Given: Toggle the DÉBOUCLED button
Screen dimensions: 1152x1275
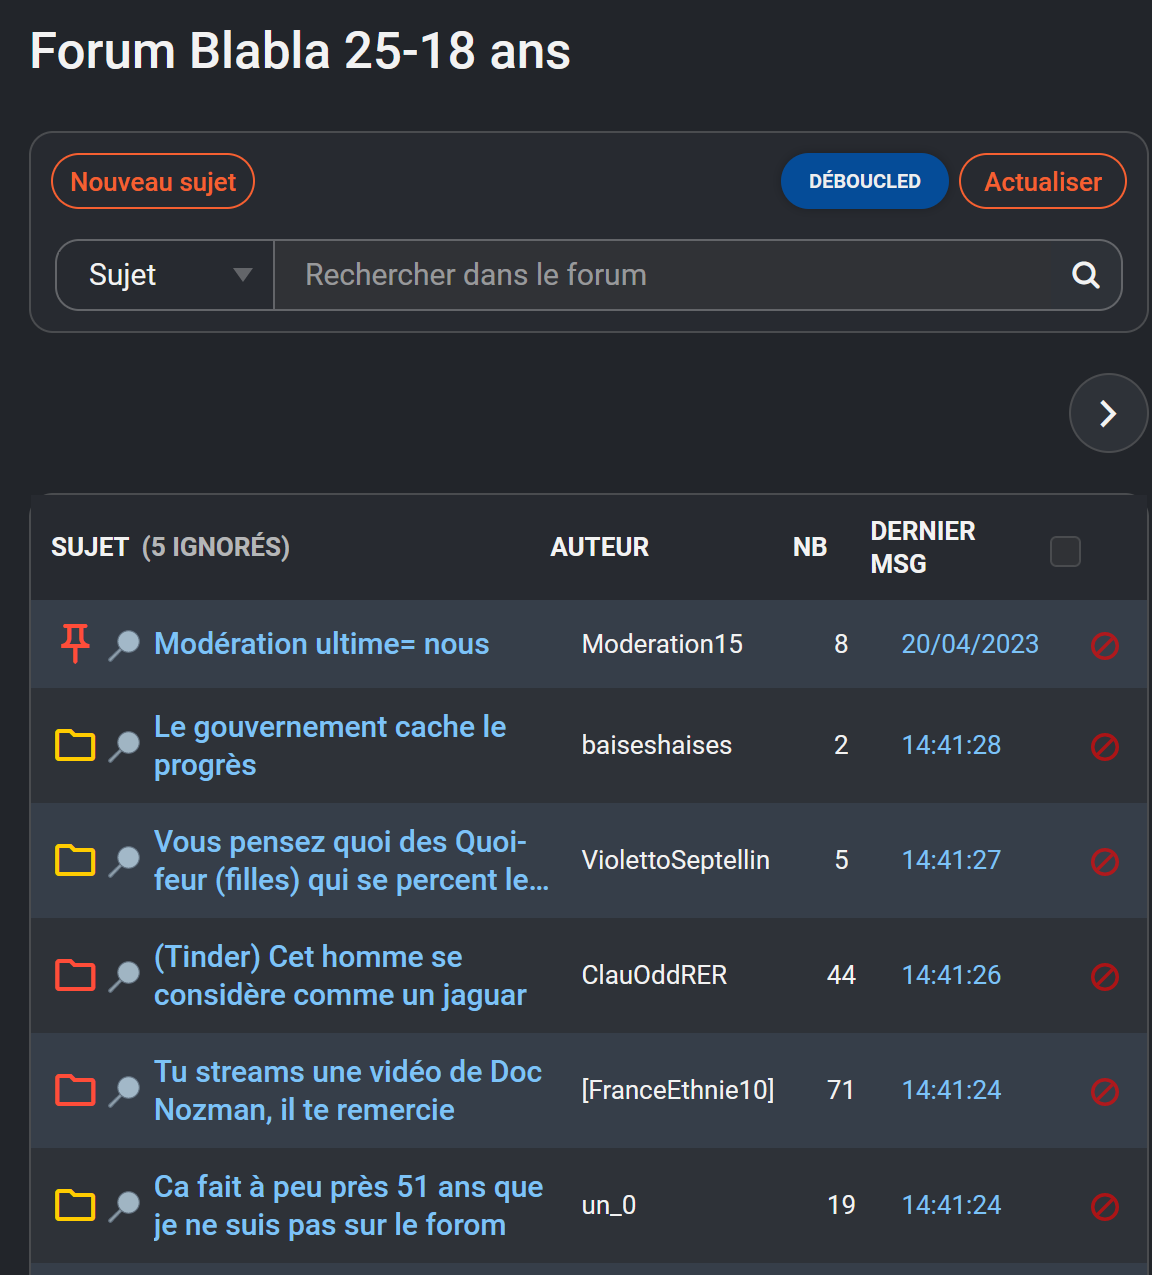Looking at the screenshot, I should pyautogui.click(x=864, y=181).
